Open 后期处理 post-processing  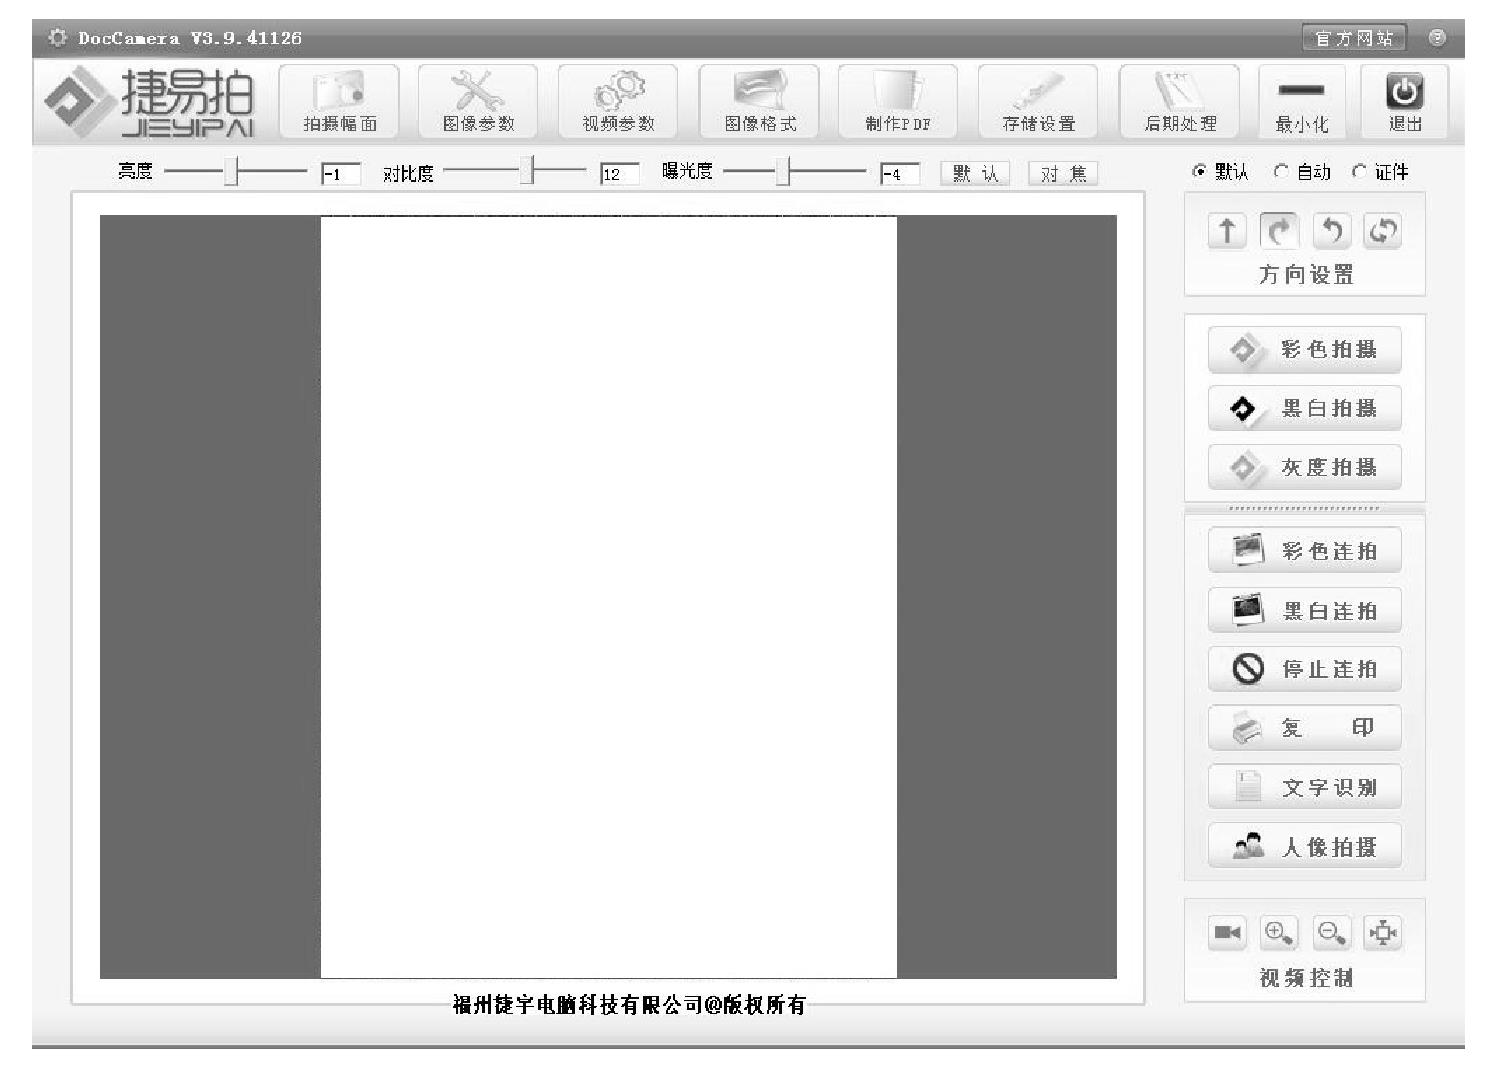[x=1179, y=101]
